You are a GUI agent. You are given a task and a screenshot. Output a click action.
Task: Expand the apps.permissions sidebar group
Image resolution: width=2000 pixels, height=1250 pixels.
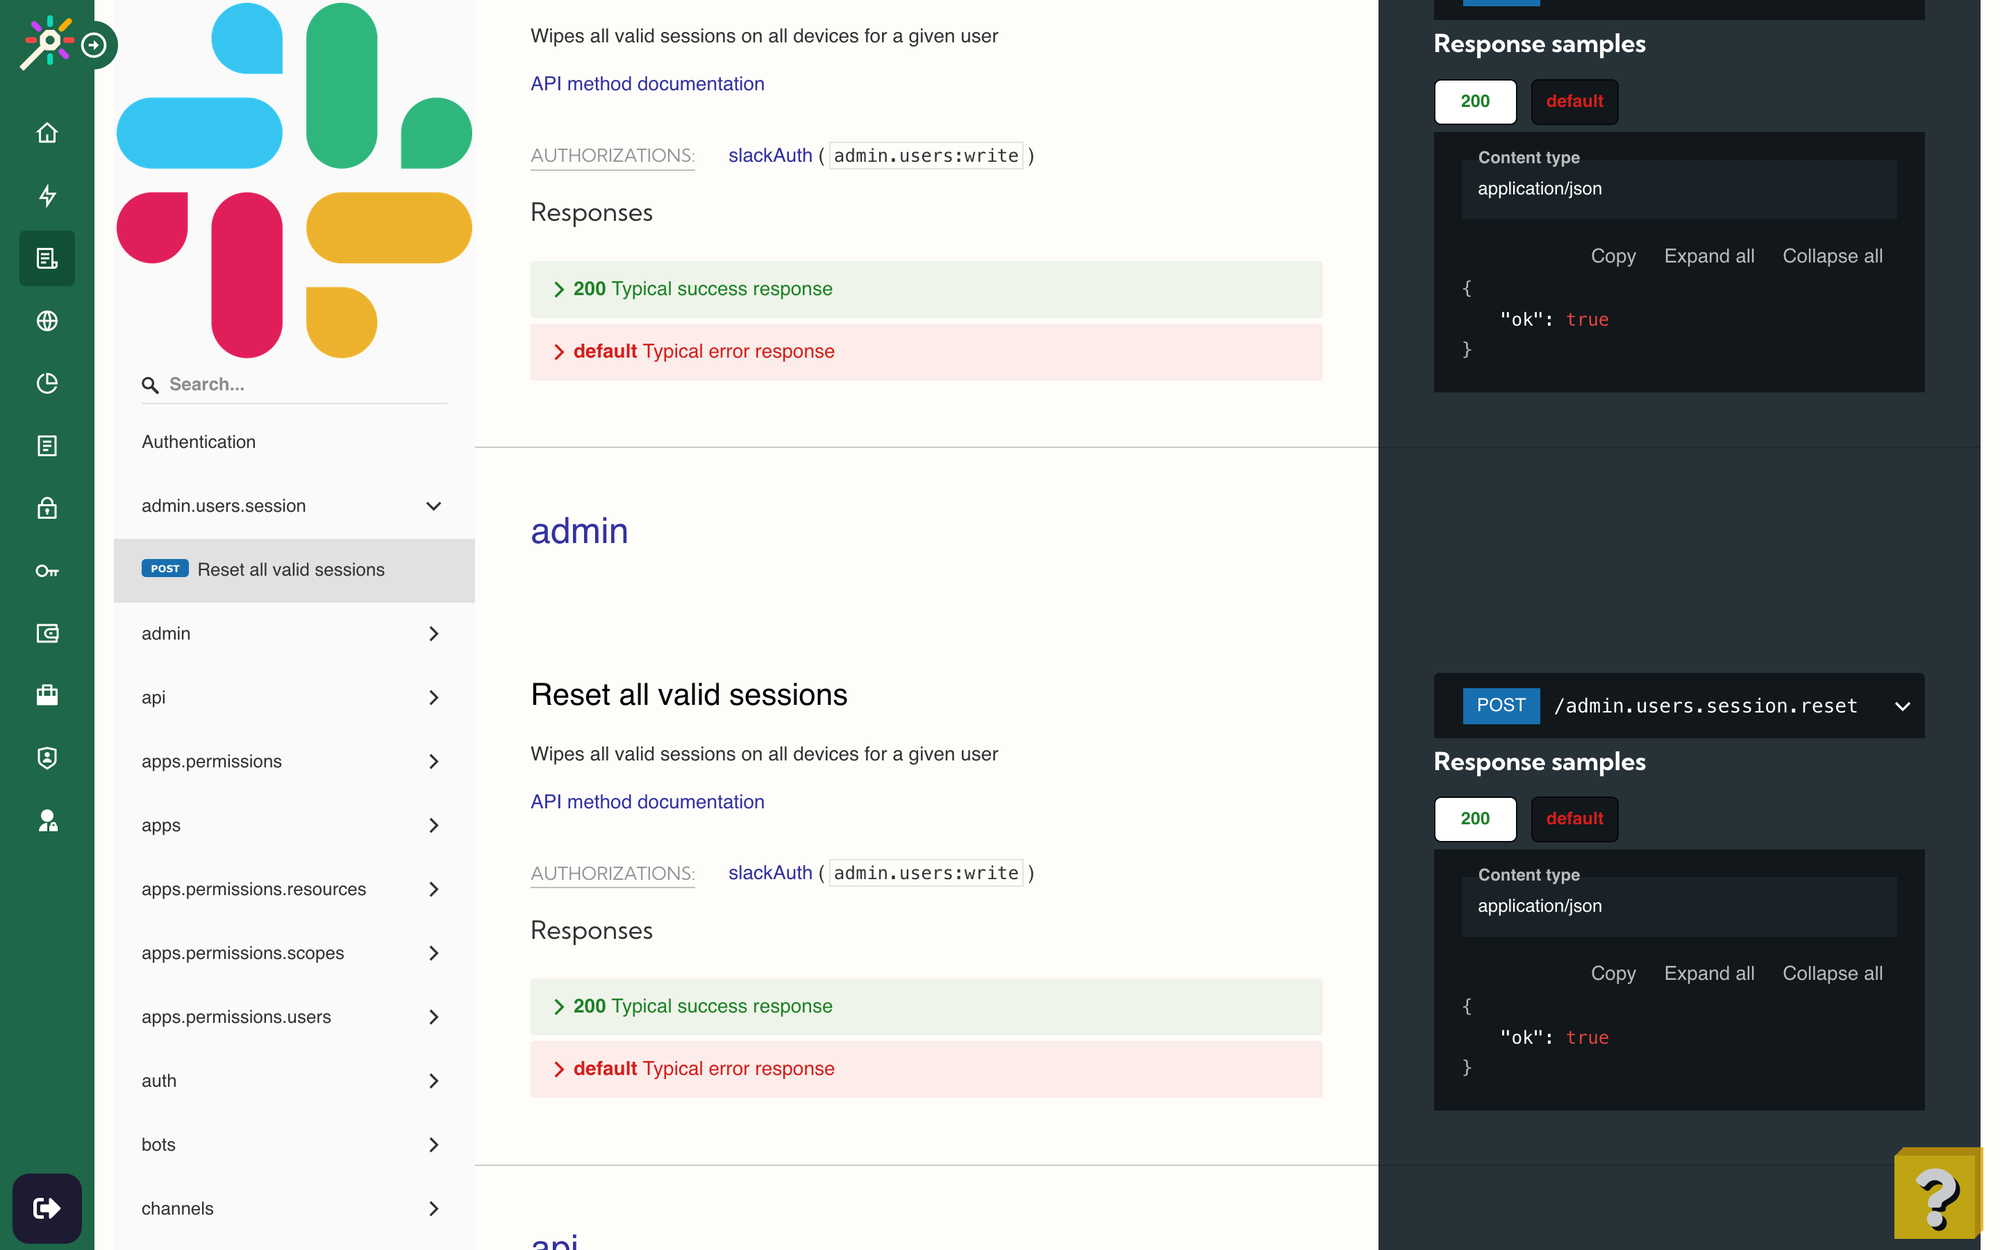coord(433,762)
